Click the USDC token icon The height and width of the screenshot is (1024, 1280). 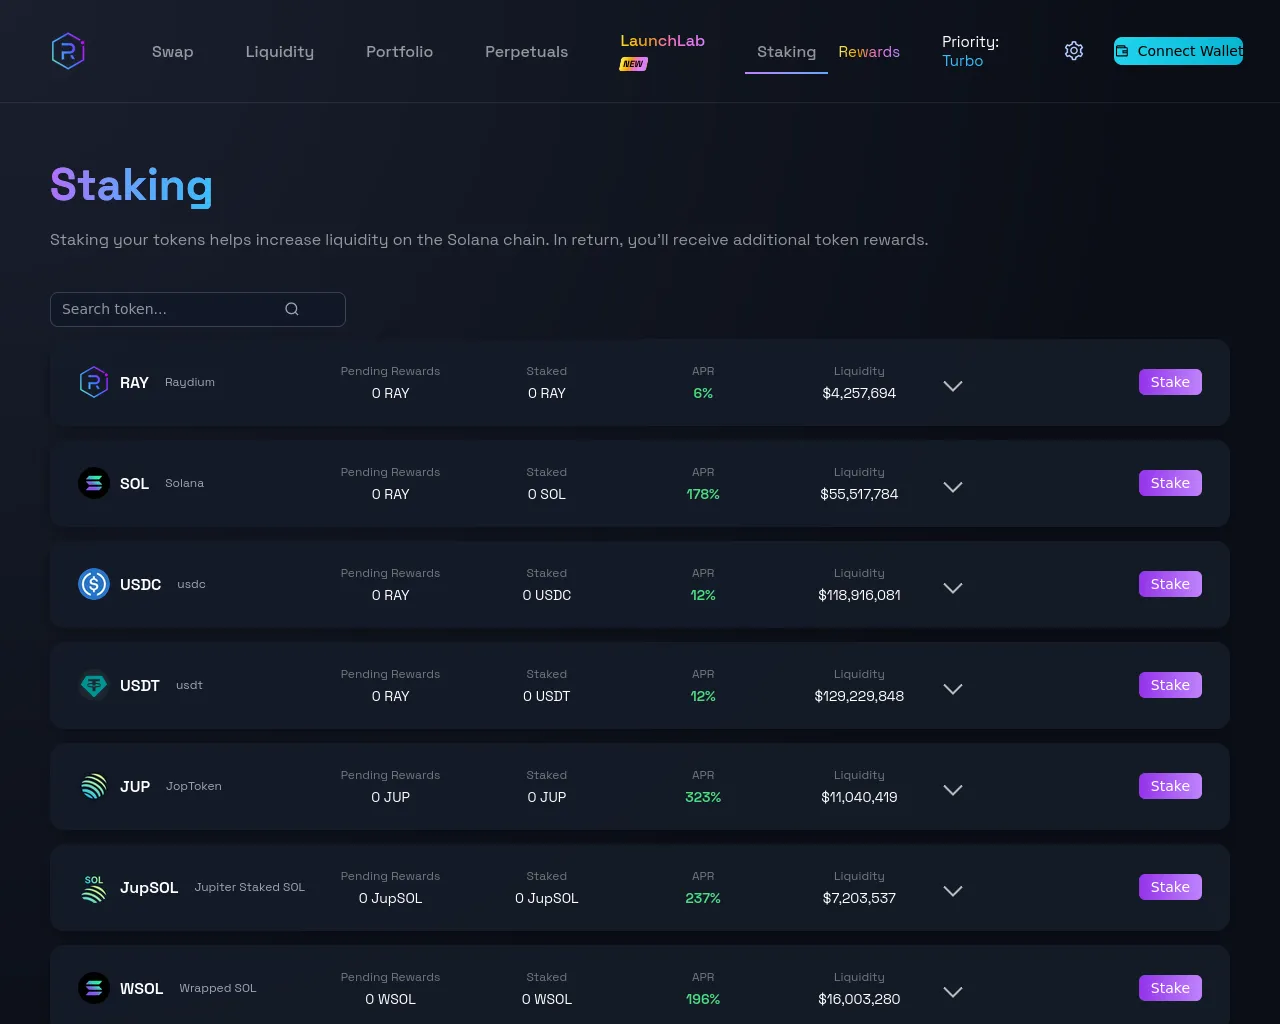pos(94,584)
